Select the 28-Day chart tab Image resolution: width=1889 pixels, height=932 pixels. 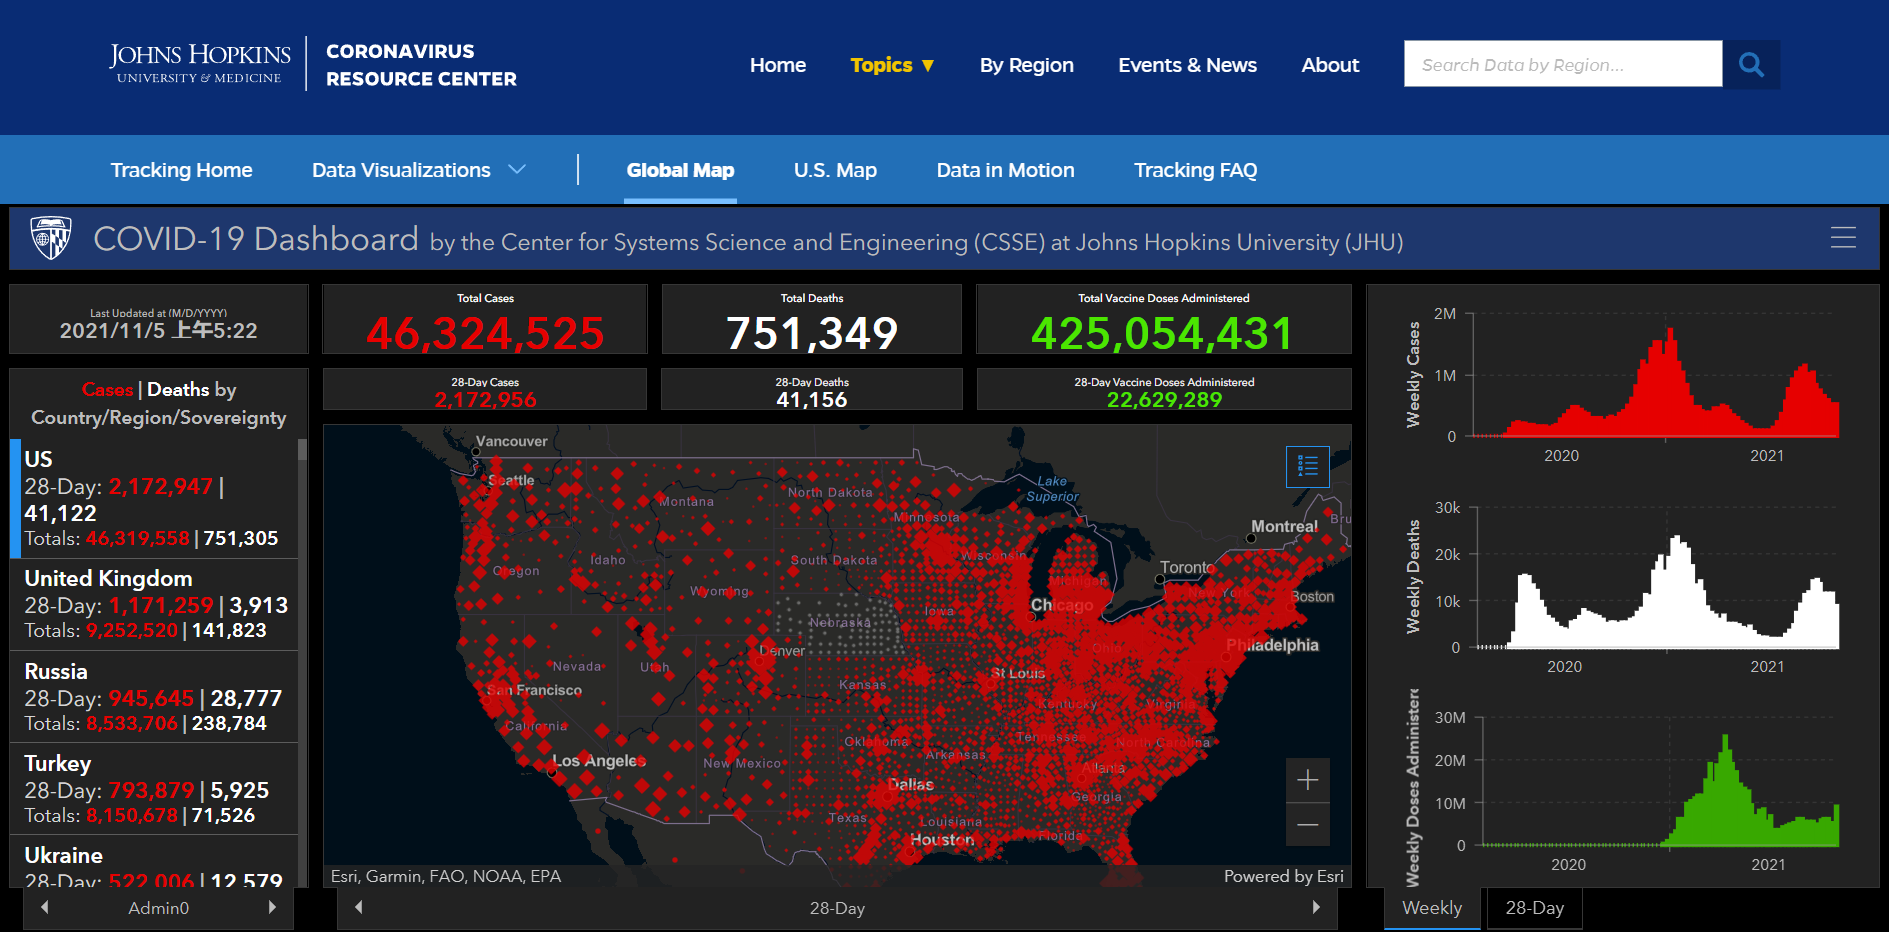(1534, 908)
